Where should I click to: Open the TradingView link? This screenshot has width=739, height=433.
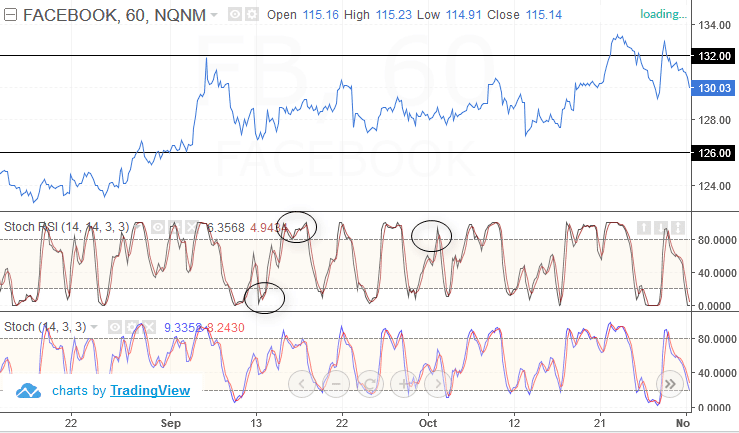150,390
